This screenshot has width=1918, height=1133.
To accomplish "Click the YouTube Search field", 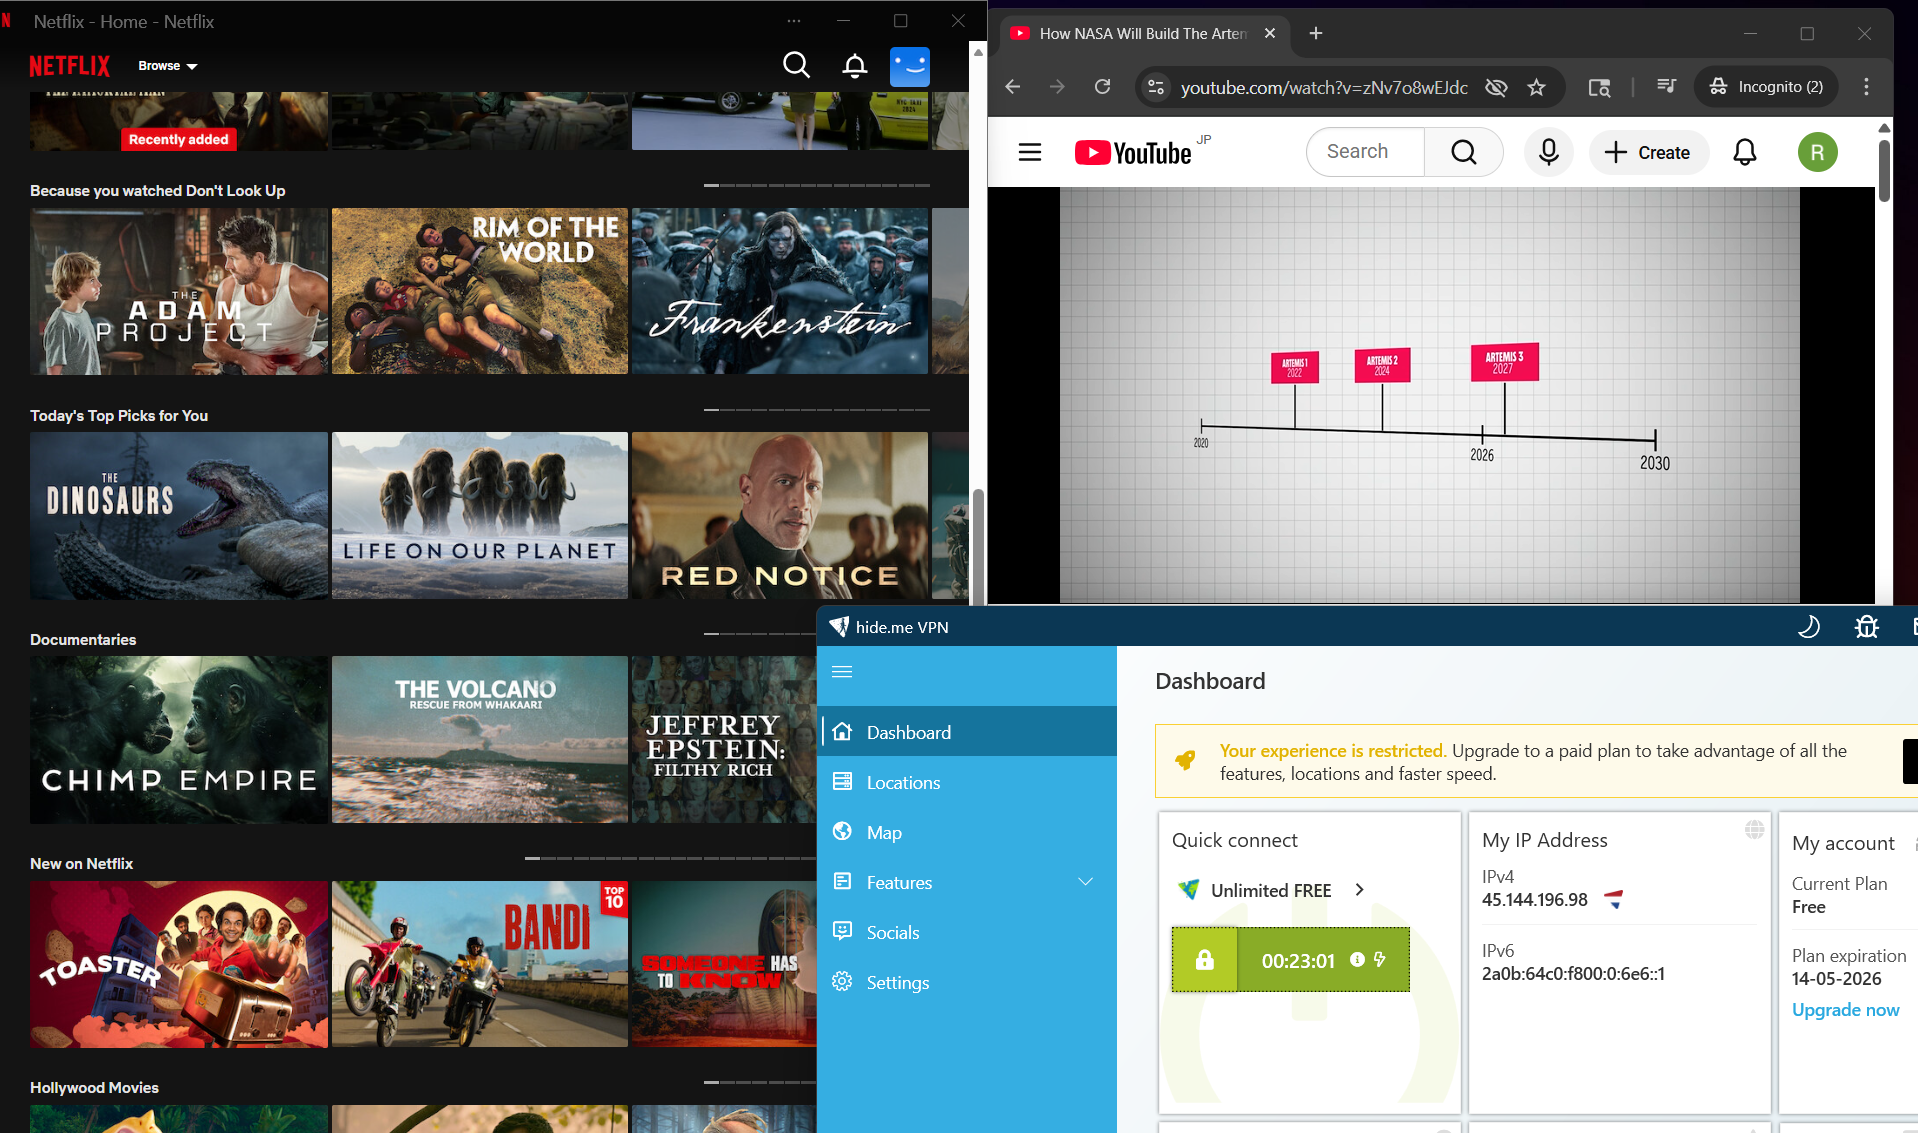I will coord(1365,152).
